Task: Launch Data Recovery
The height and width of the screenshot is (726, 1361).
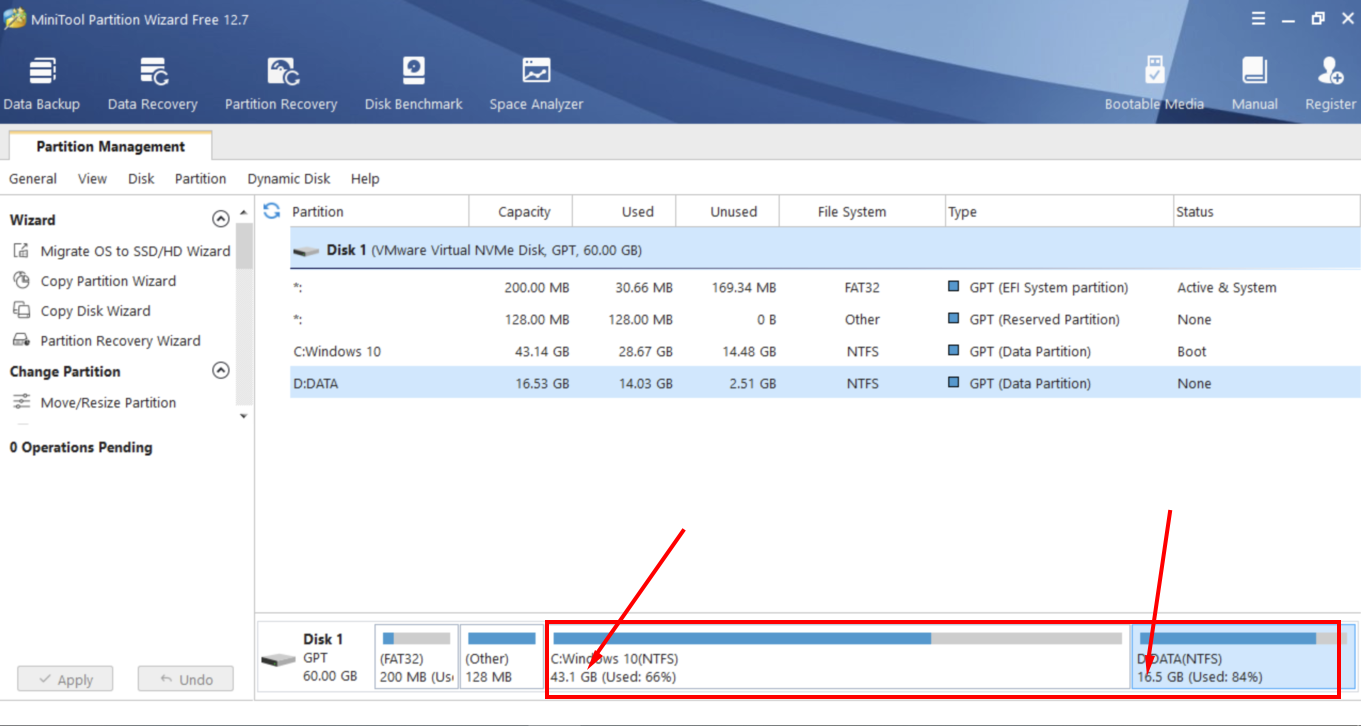Action: click(152, 80)
